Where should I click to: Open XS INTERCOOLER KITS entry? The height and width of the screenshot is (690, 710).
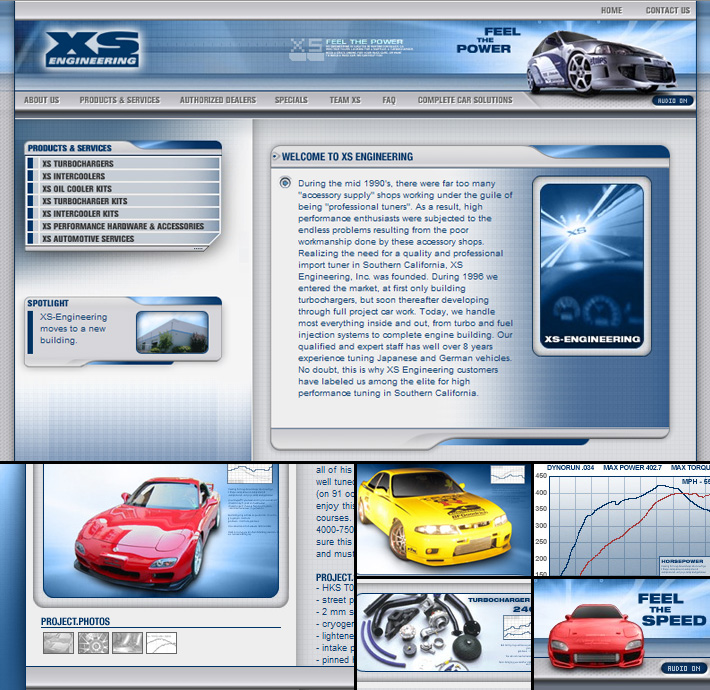coord(123,214)
